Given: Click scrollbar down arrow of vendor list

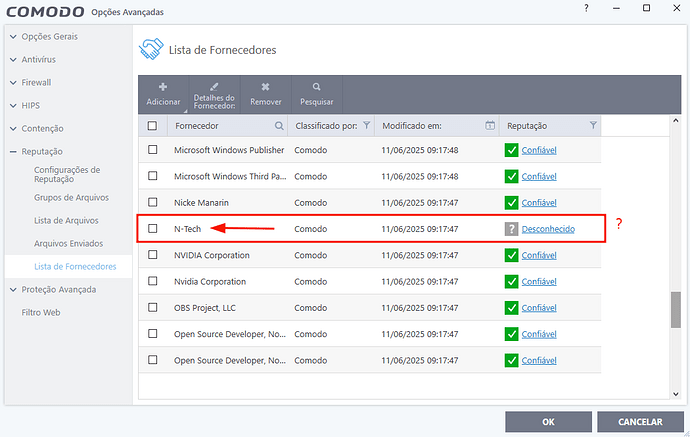Looking at the screenshot, I should 675,394.
